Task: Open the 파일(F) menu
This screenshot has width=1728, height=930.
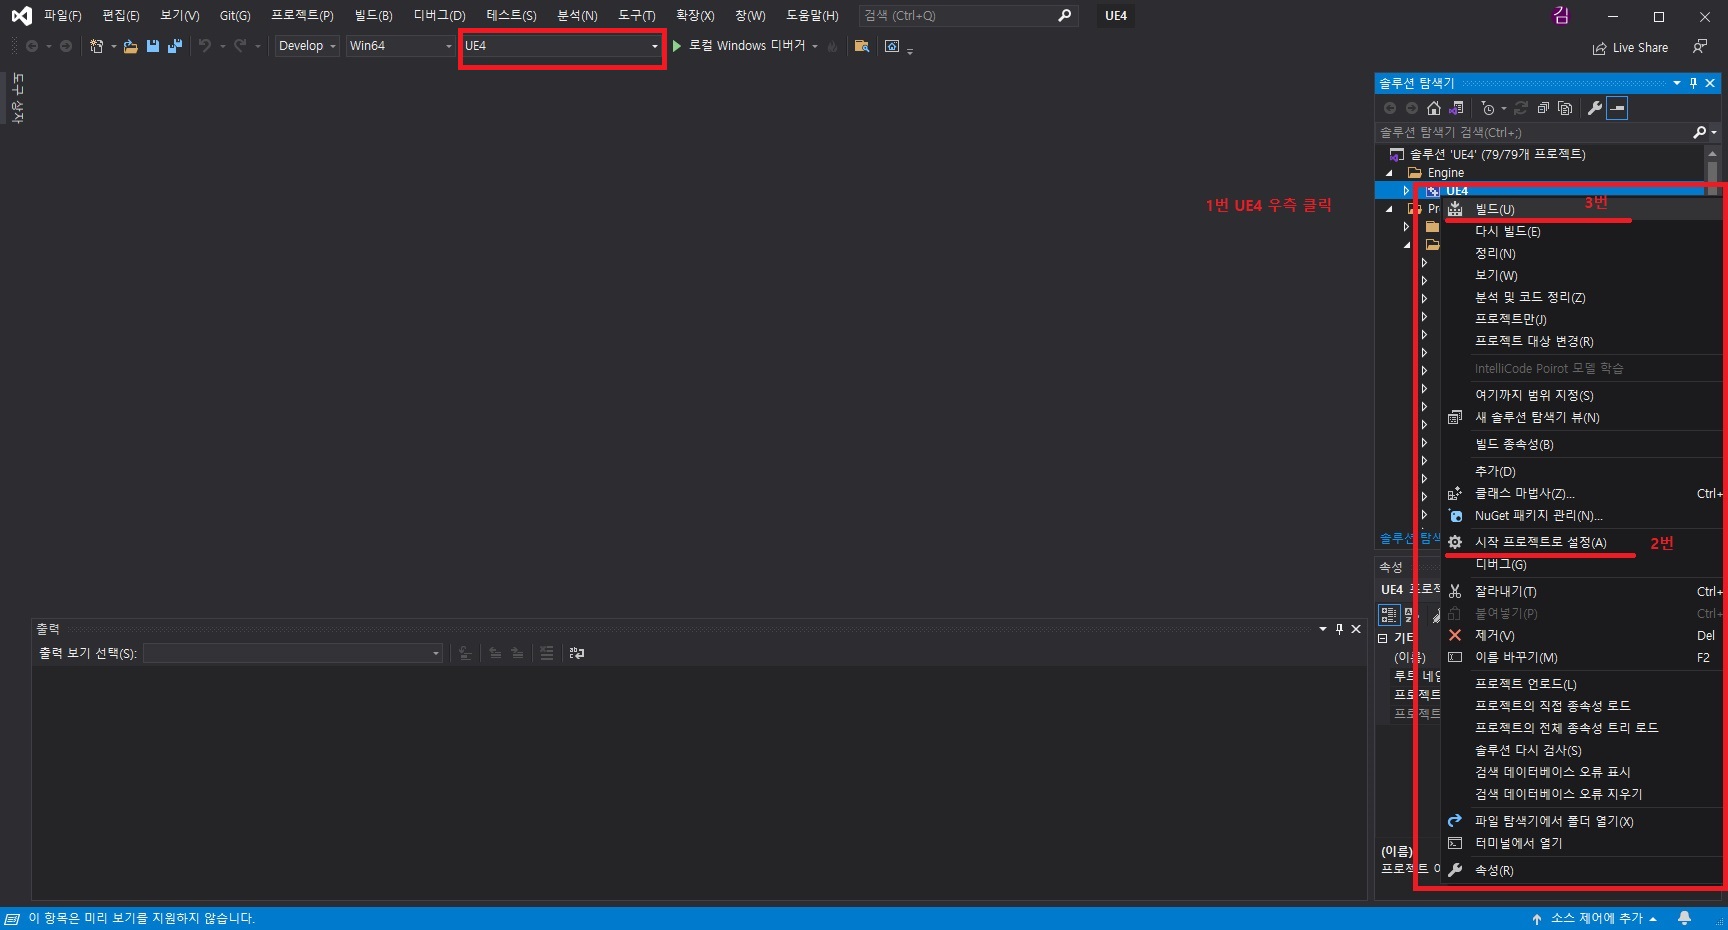Action: point(63,16)
